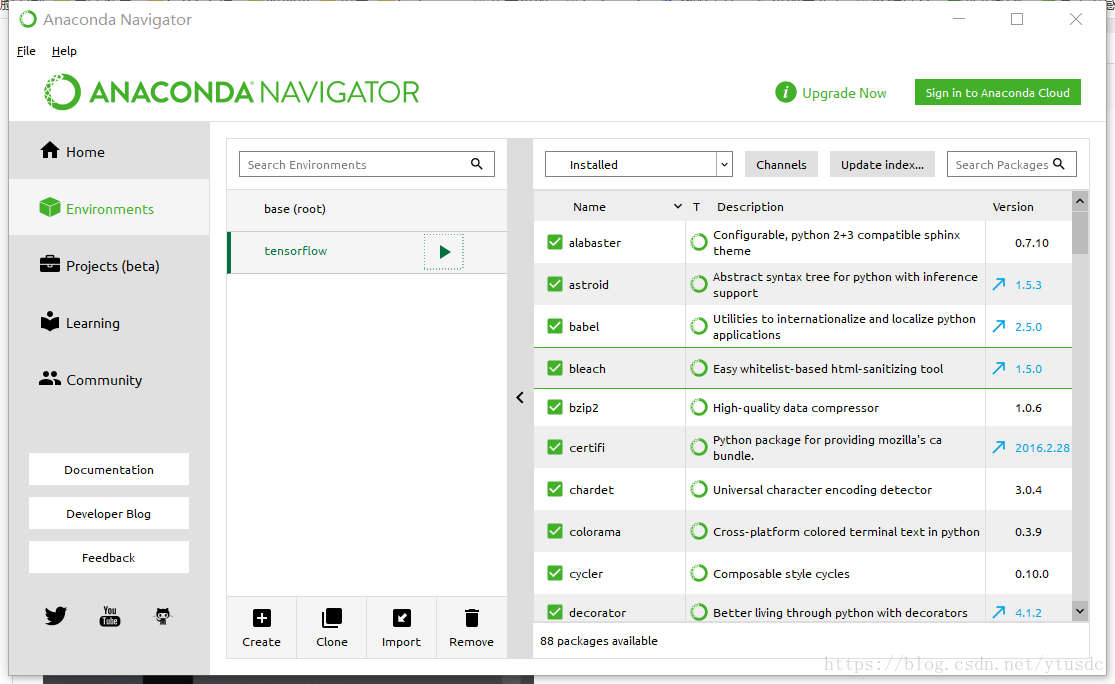Toggle the colorama package checkbox
This screenshot has width=1115, height=684.
click(555, 531)
